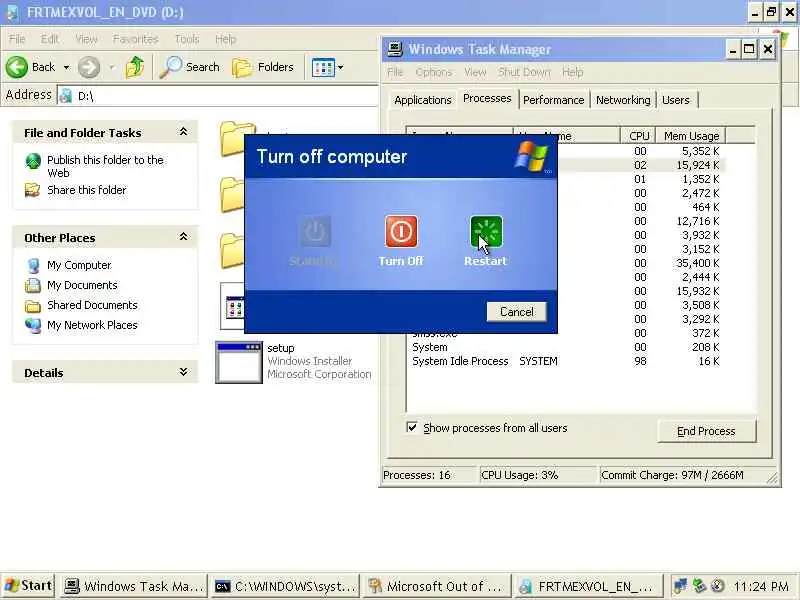This screenshot has height=600, width=800.
Task: Select System Idle Process row
Action: pyautogui.click(x=566, y=361)
